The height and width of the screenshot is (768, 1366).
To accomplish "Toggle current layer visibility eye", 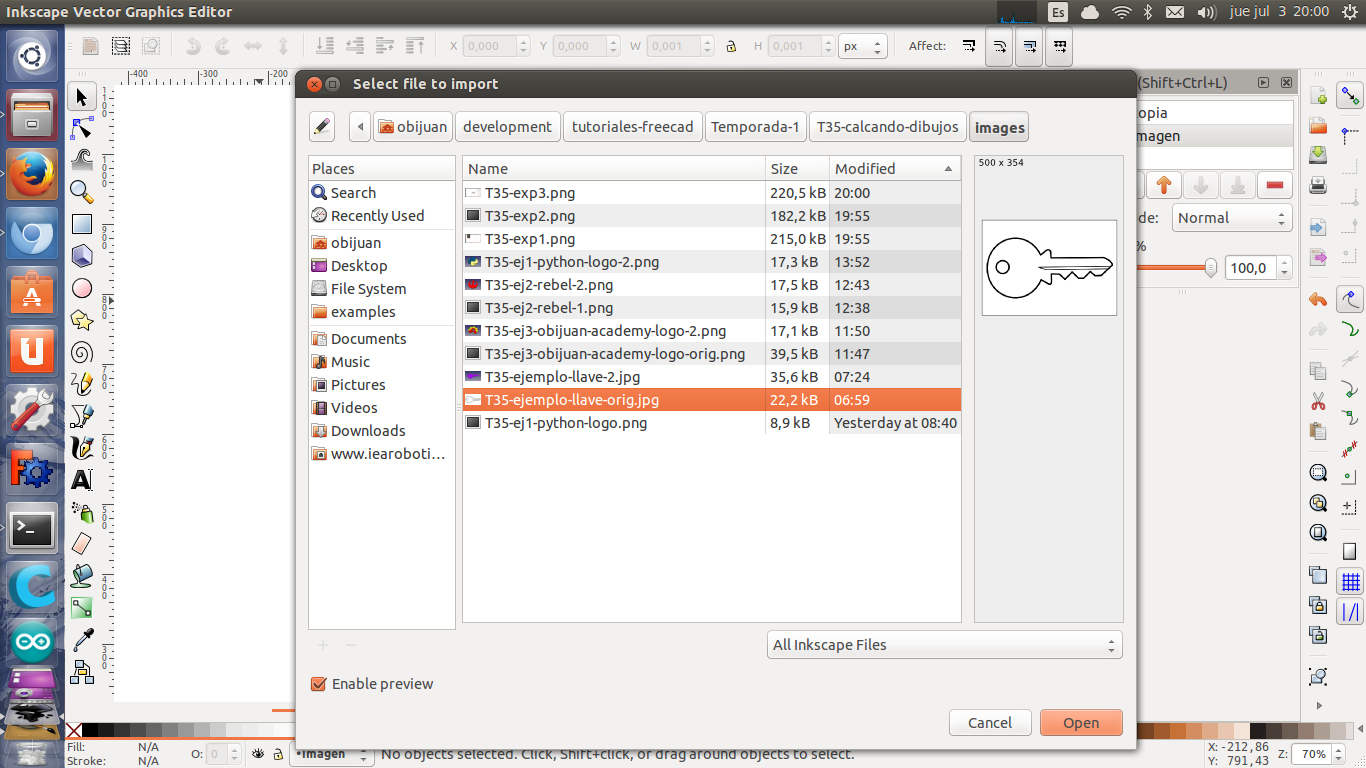I will point(258,754).
